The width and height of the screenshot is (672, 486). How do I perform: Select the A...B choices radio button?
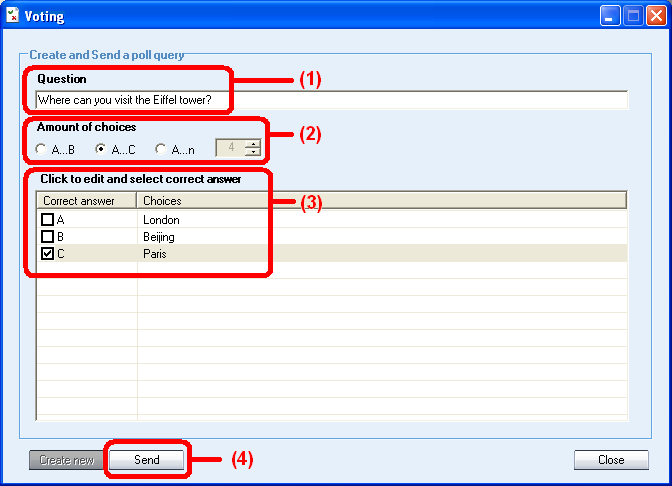[41, 150]
